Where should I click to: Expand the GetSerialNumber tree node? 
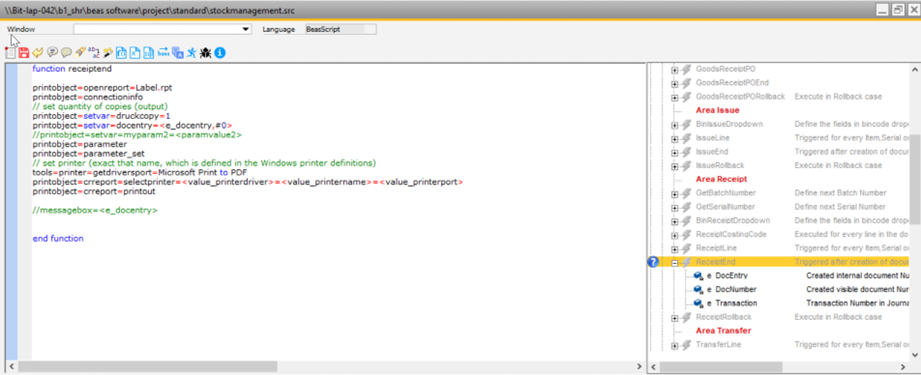click(x=675, y=207)
